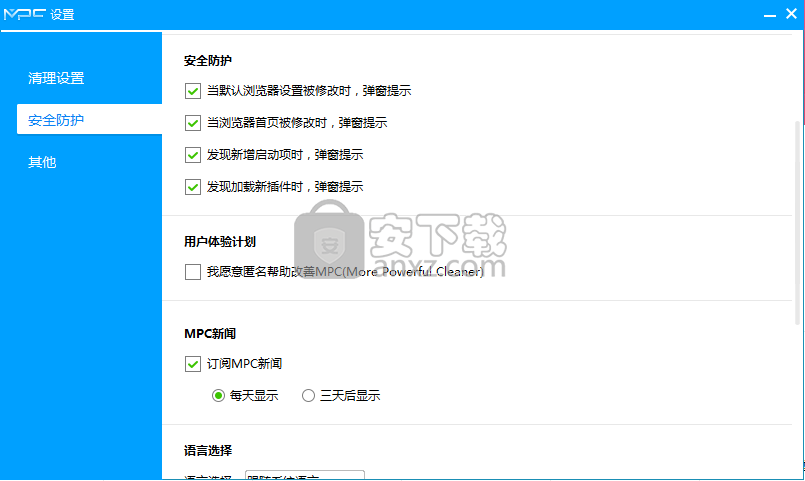805x481 pixels.
Task: Click the 语言选择 section heading
Action: 208,451
